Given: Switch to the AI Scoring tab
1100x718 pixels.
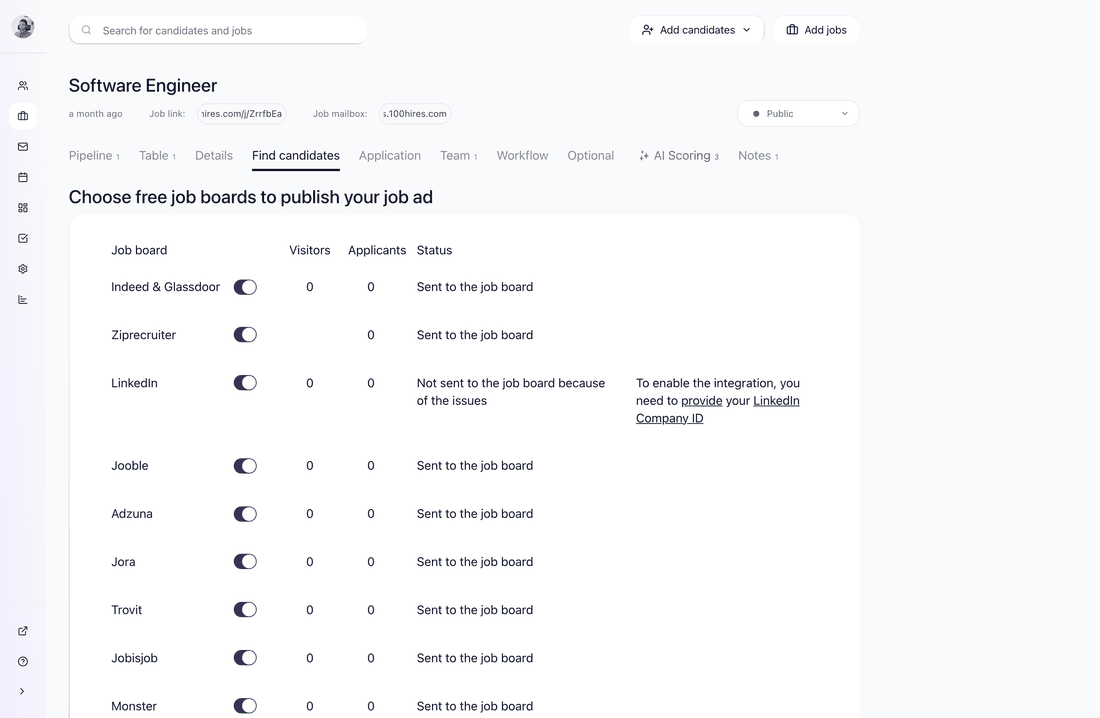Looking at the screenshot, I should (678, 156).
